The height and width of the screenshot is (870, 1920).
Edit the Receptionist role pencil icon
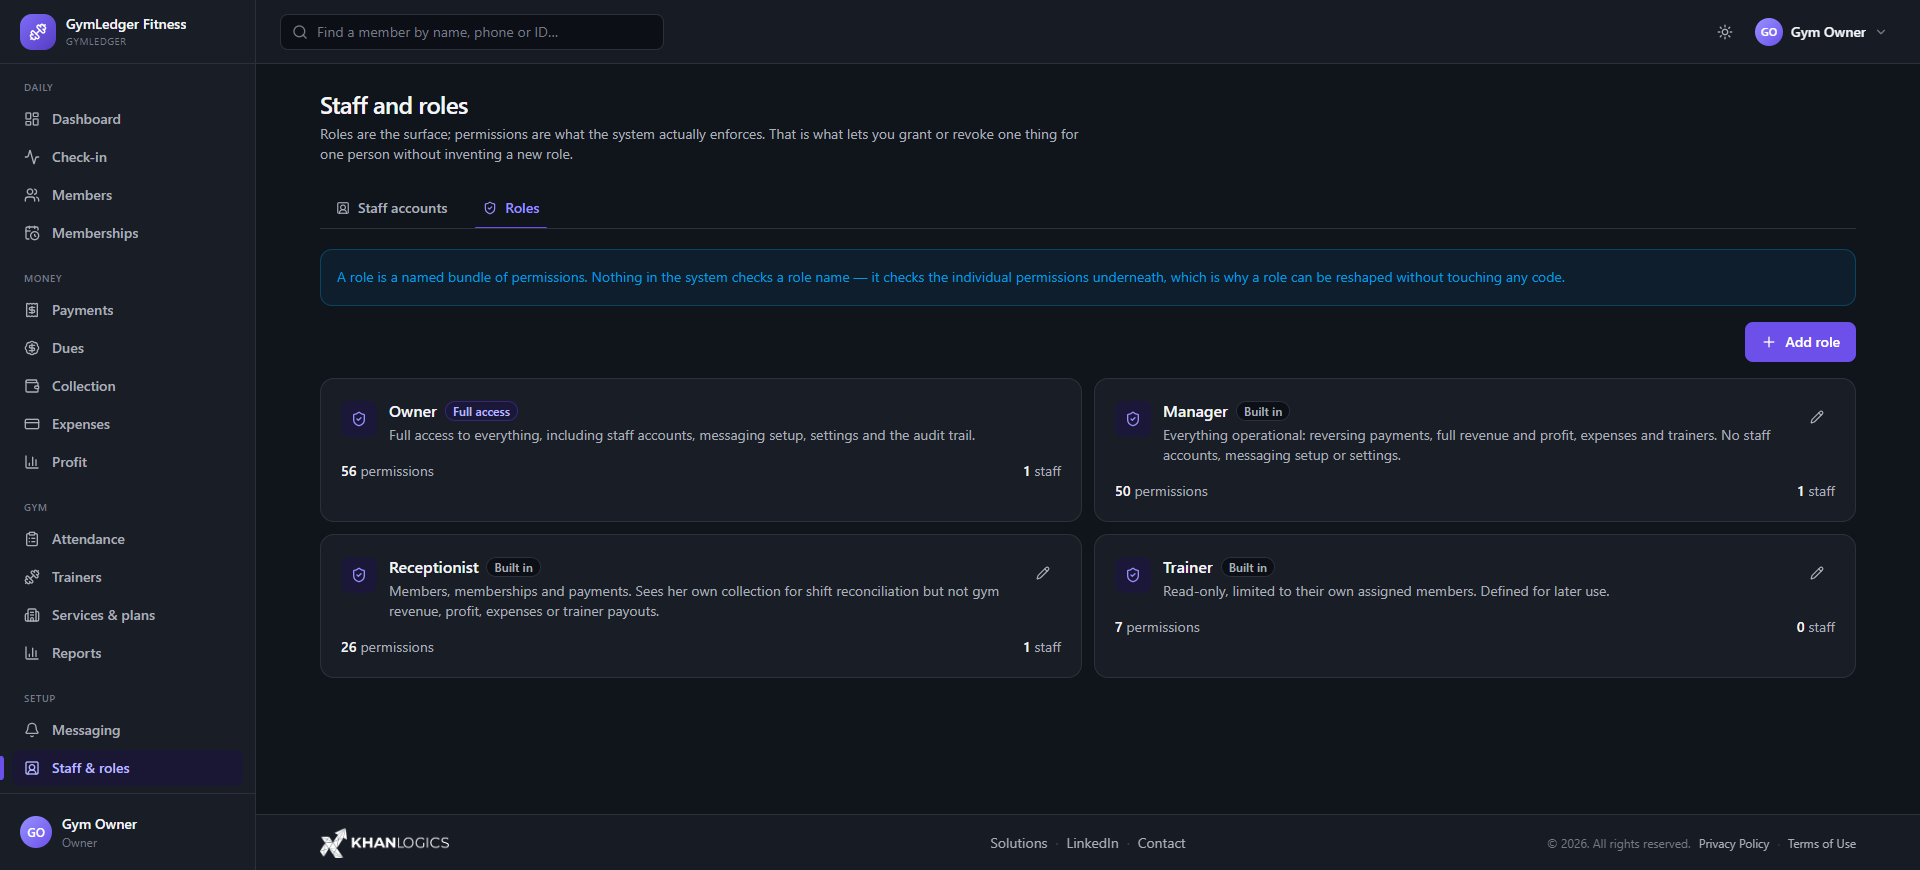(x=1043, y=573)
